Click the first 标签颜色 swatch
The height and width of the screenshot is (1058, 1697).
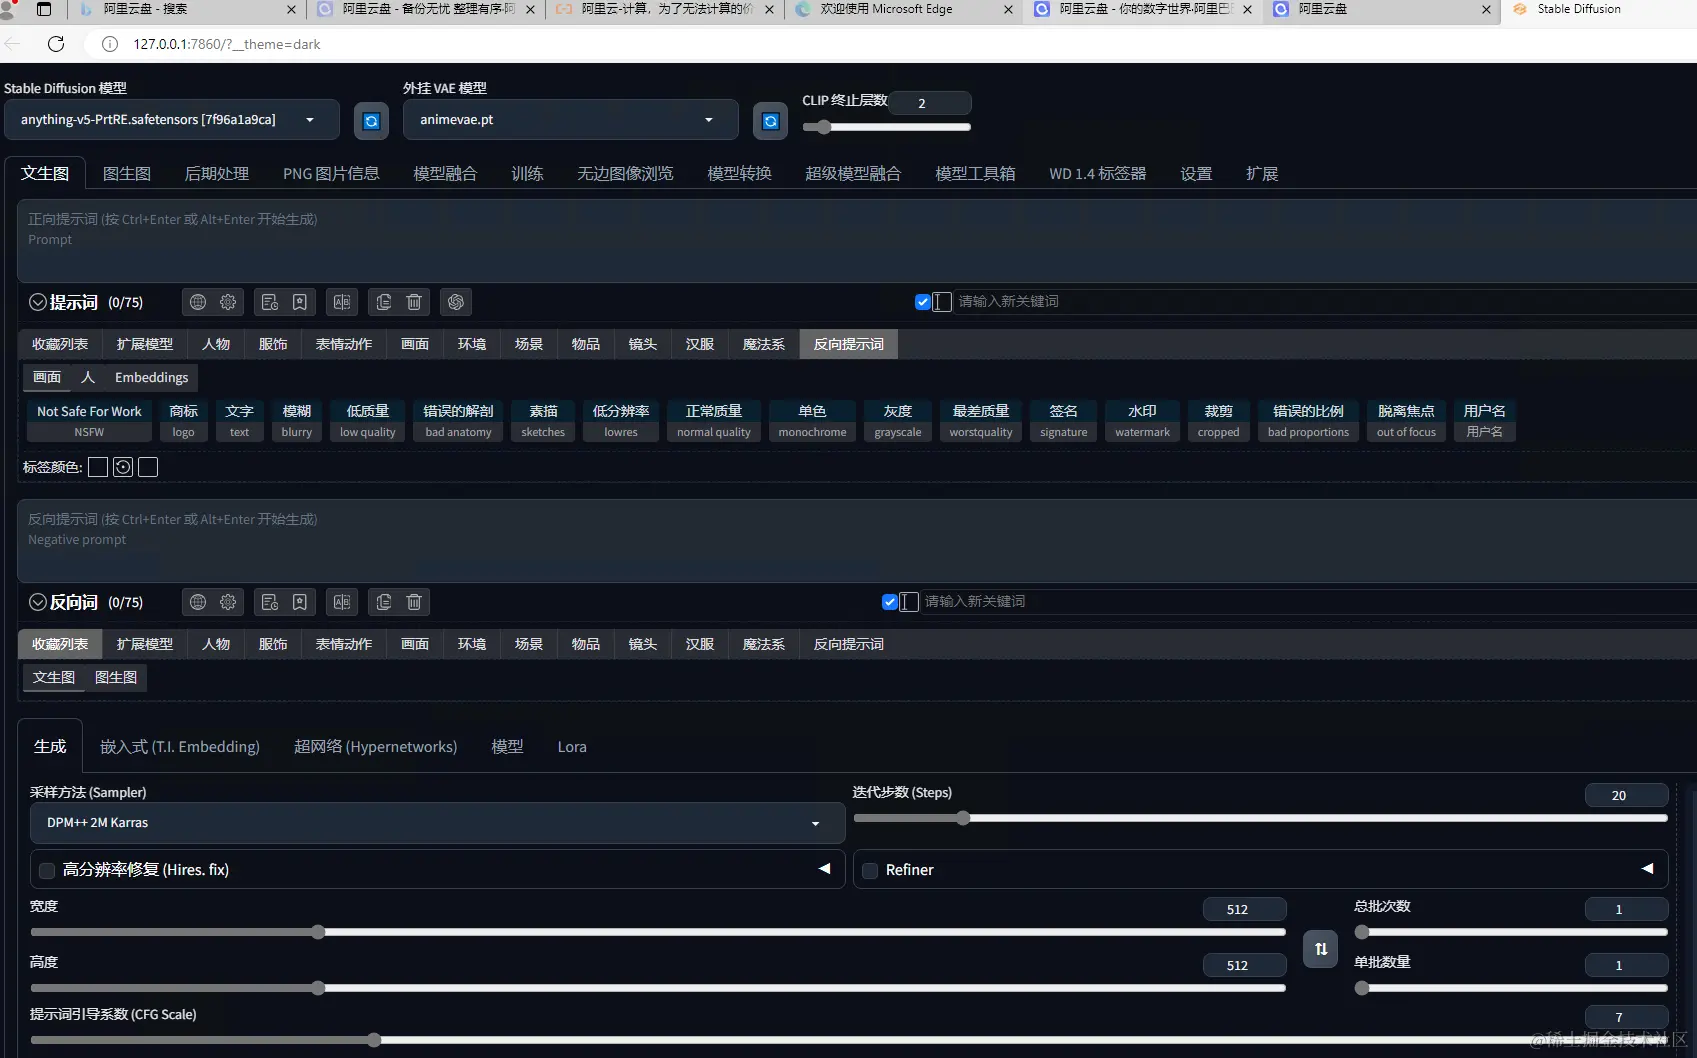pyautogui.click(x=98, y=467)
